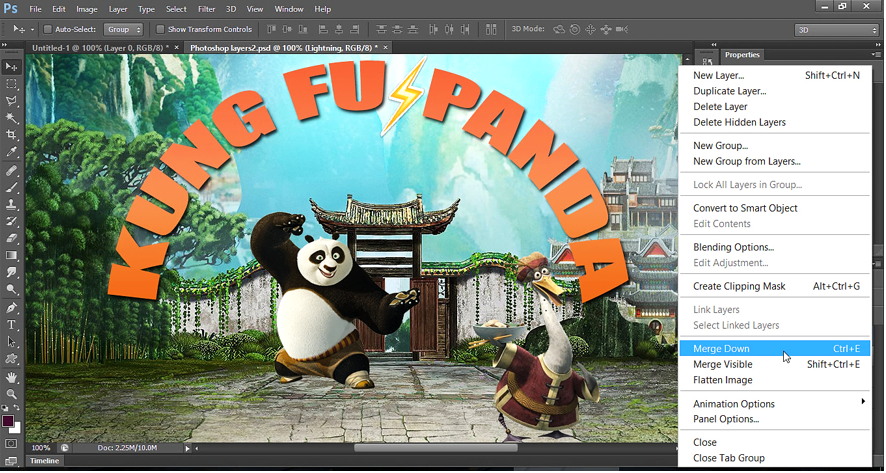Select the Polygonal Lasso tool
Screen dimensions: 886x473
click(11, 101)
